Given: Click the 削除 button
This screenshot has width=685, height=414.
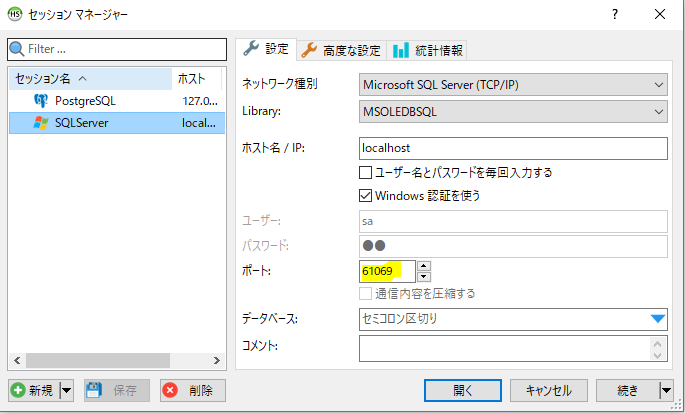Looking at the screenshot, I should (x=193, y=390).
